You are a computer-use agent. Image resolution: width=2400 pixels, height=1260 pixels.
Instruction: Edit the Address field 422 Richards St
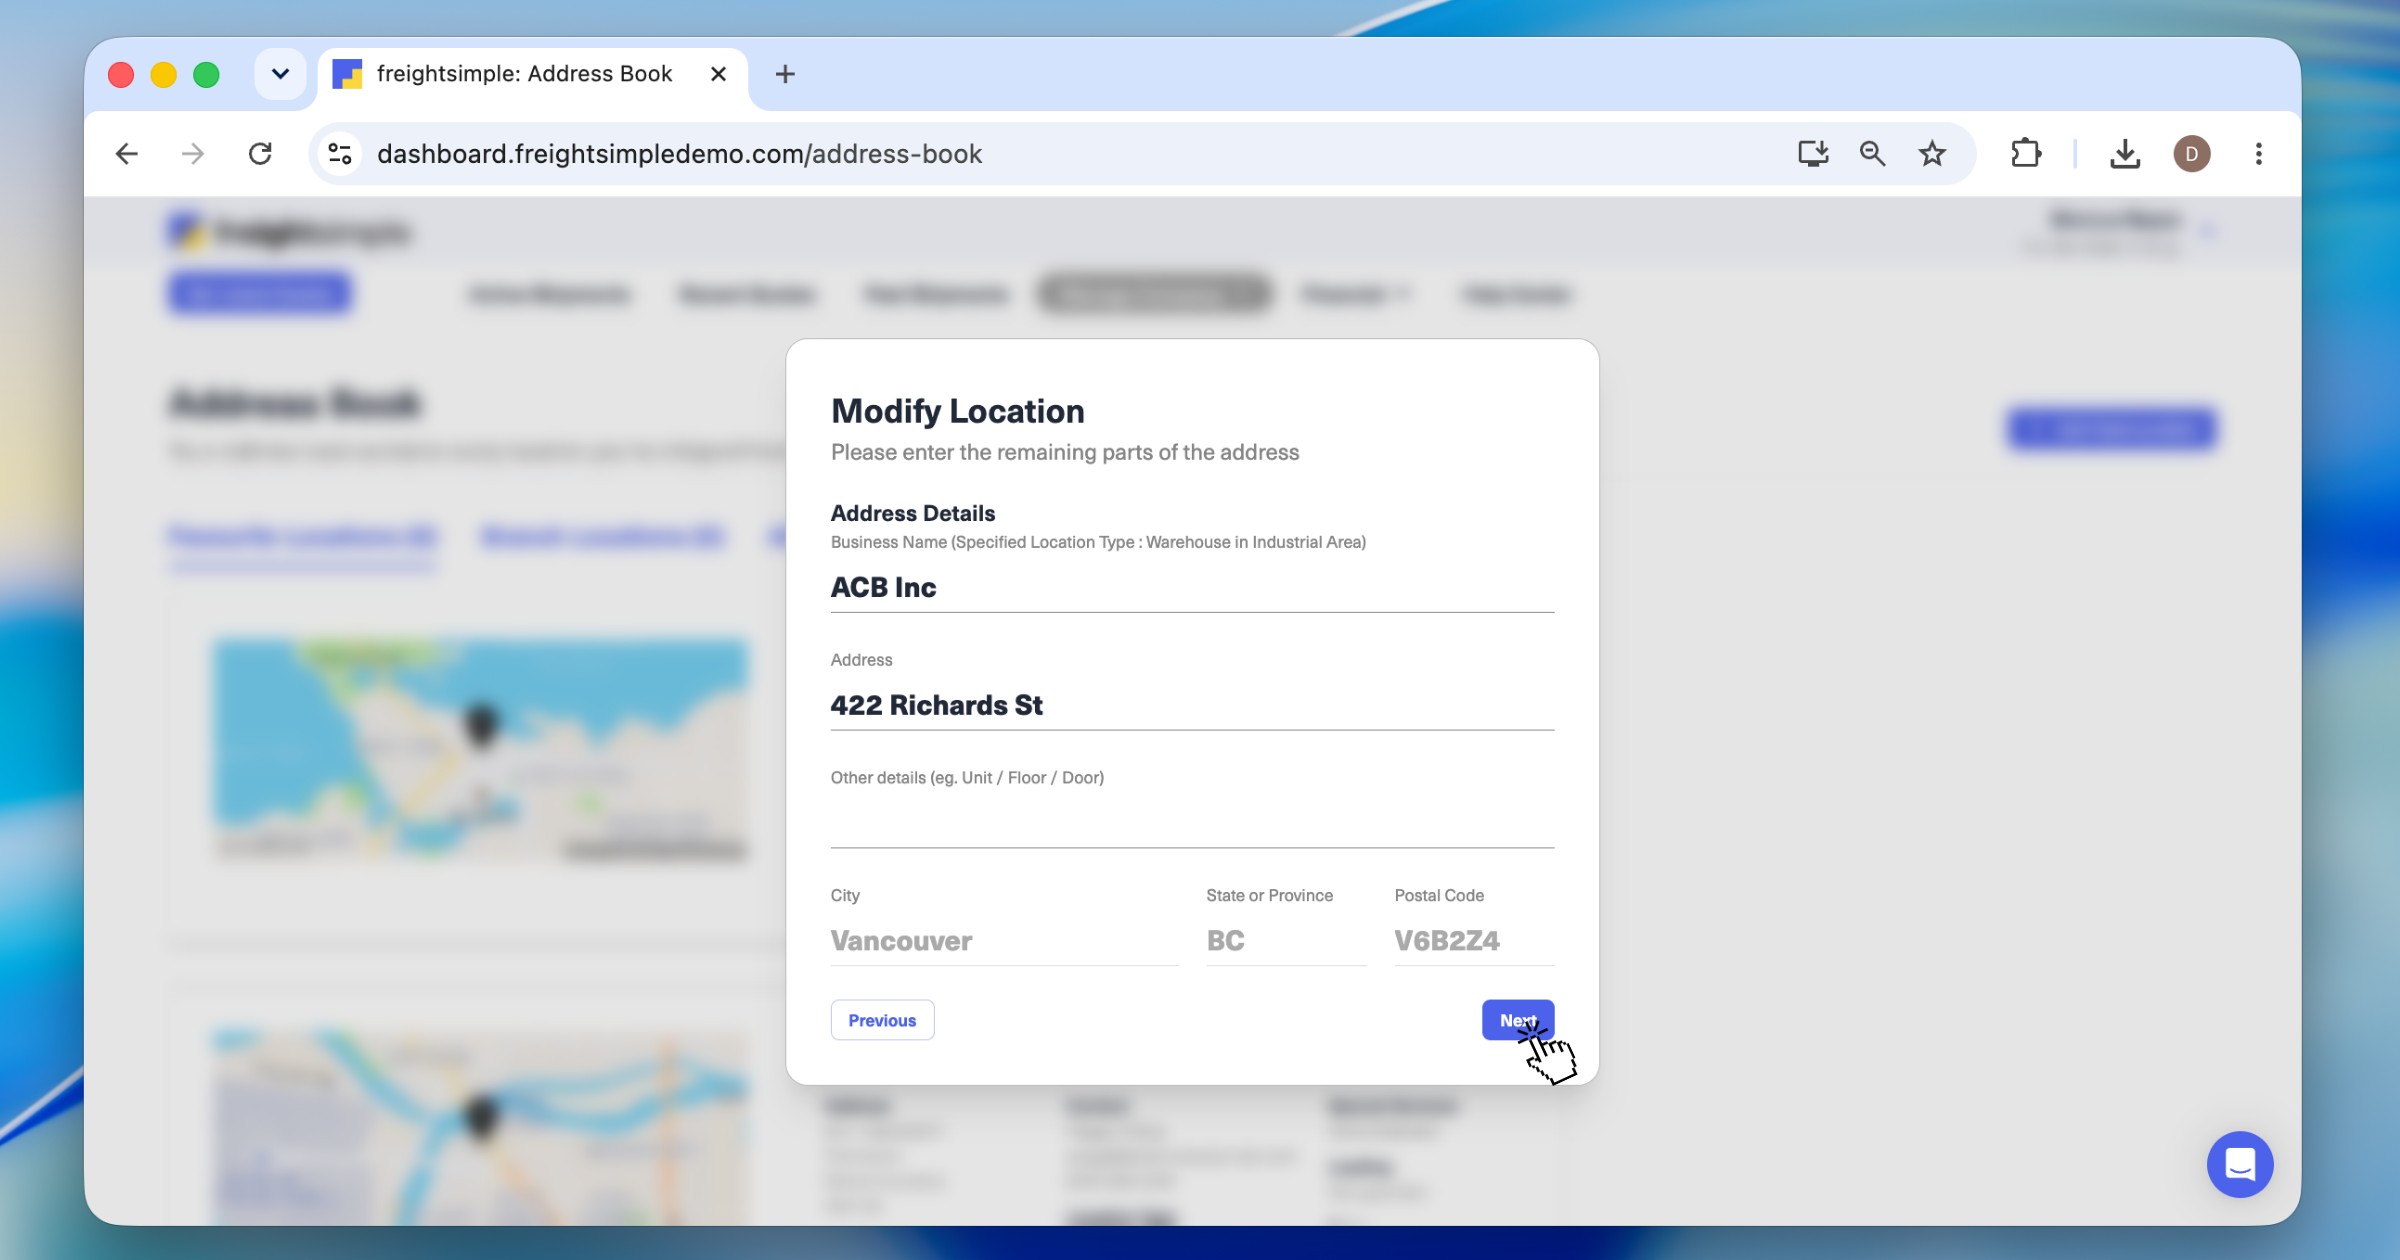pos(1192,705)
